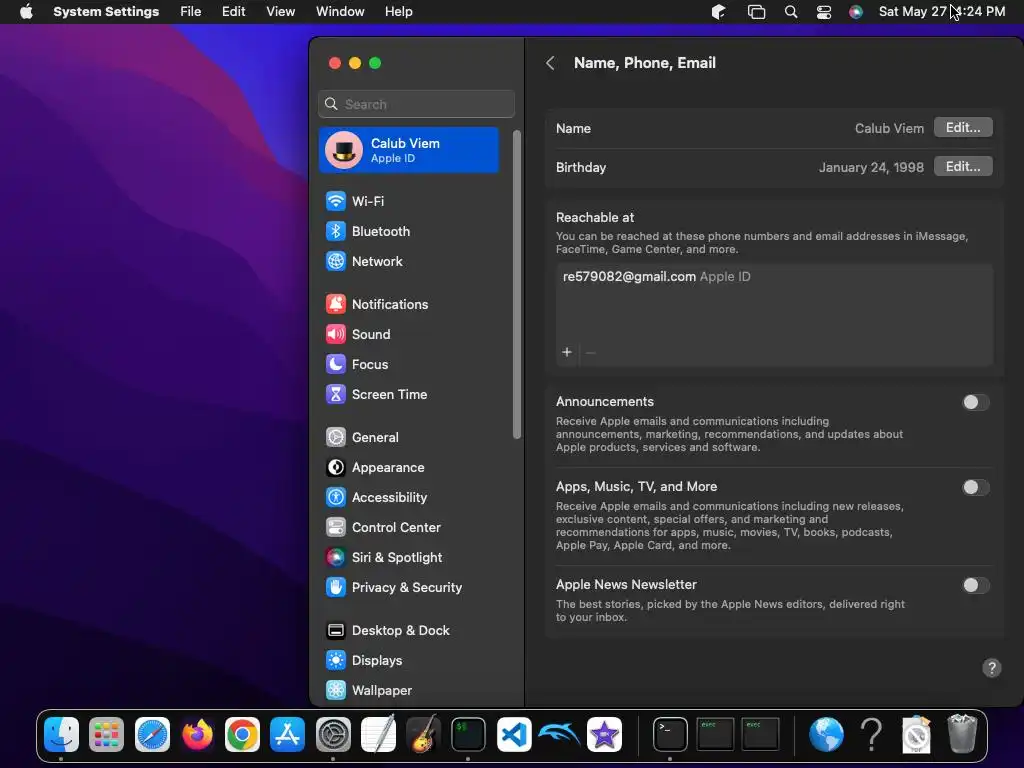Open the Window menu
The height and width of the screenshot is (768, 1024).
[340, 12]
